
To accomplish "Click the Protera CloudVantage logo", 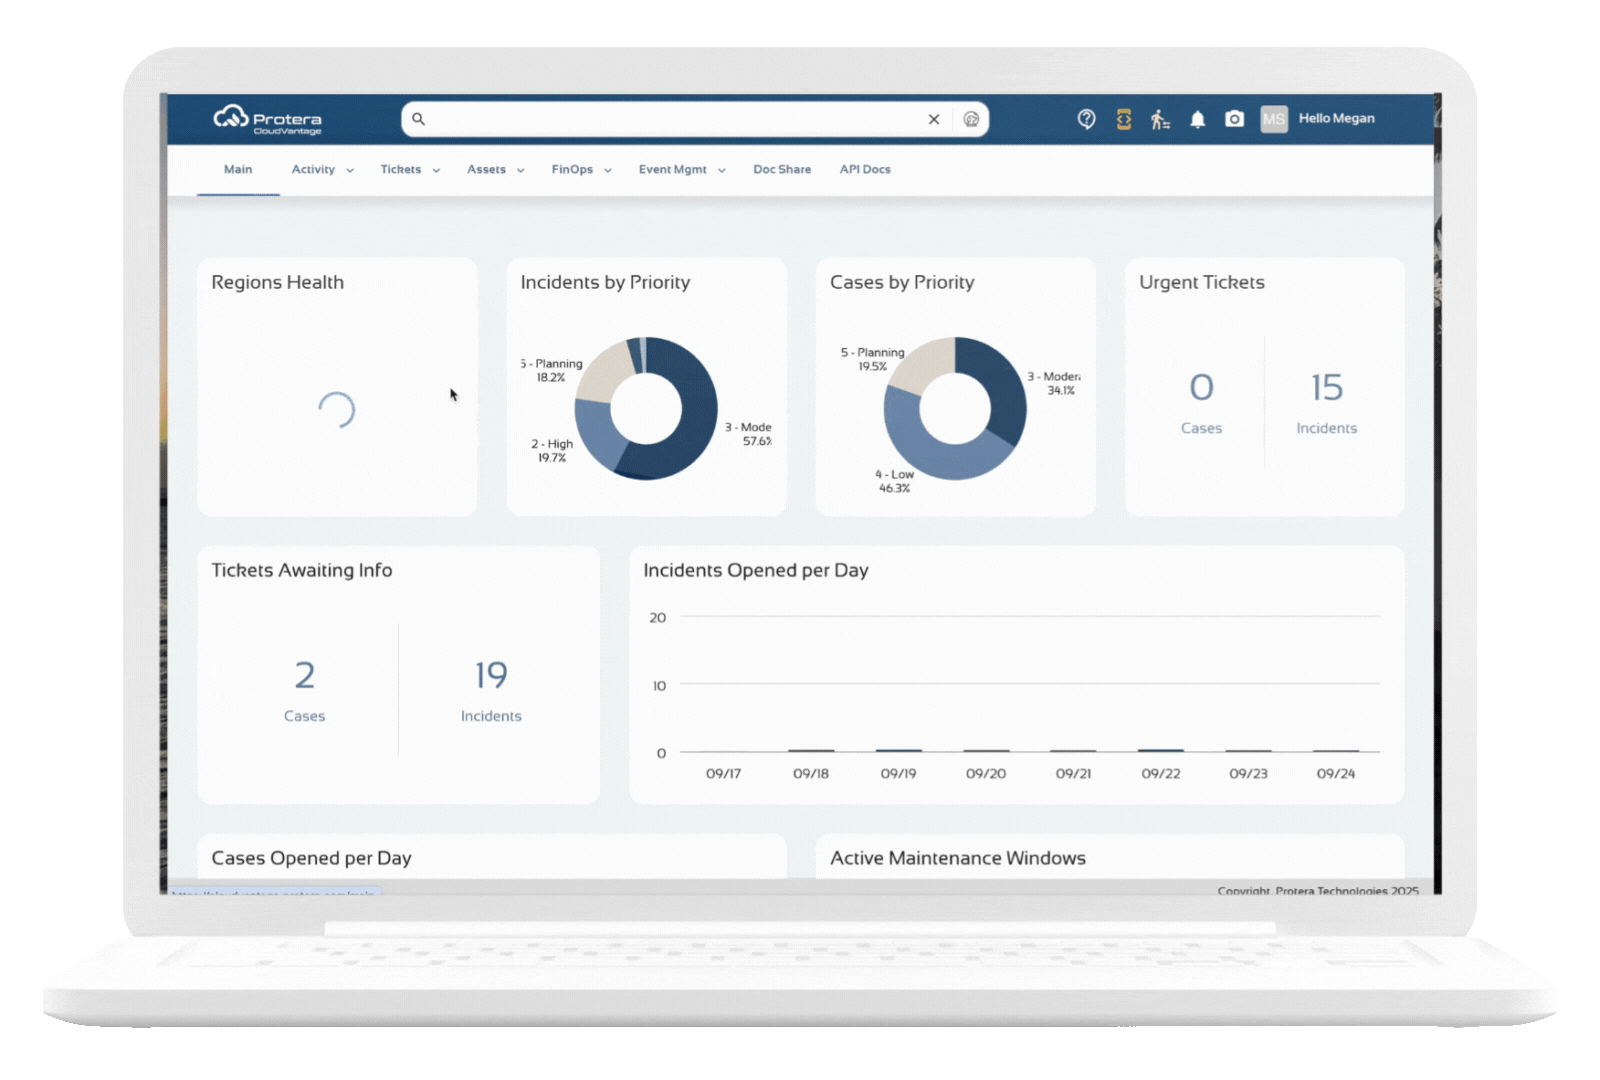I will [x=267, y=120].
